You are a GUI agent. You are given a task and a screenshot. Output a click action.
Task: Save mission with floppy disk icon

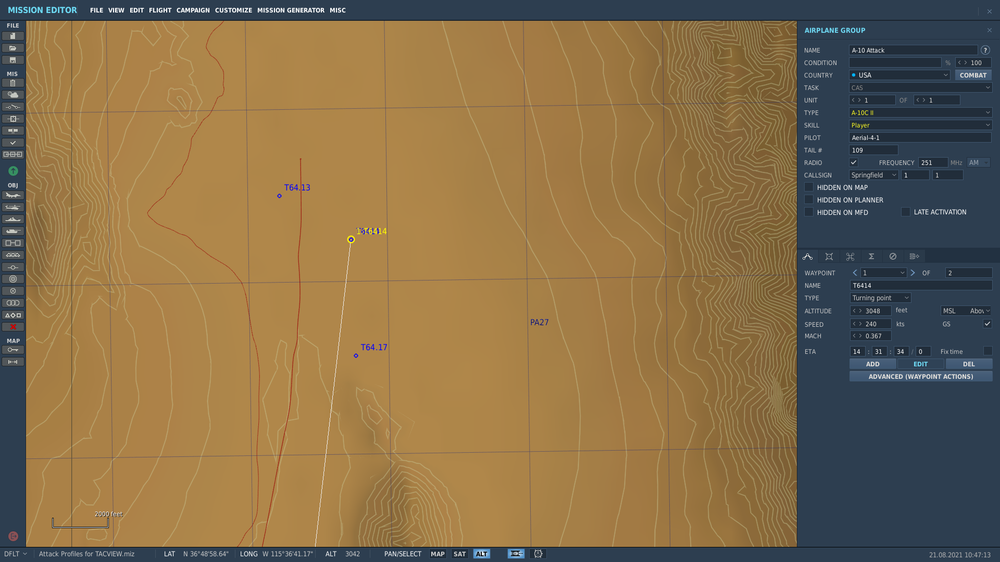[x=12, y=60]
